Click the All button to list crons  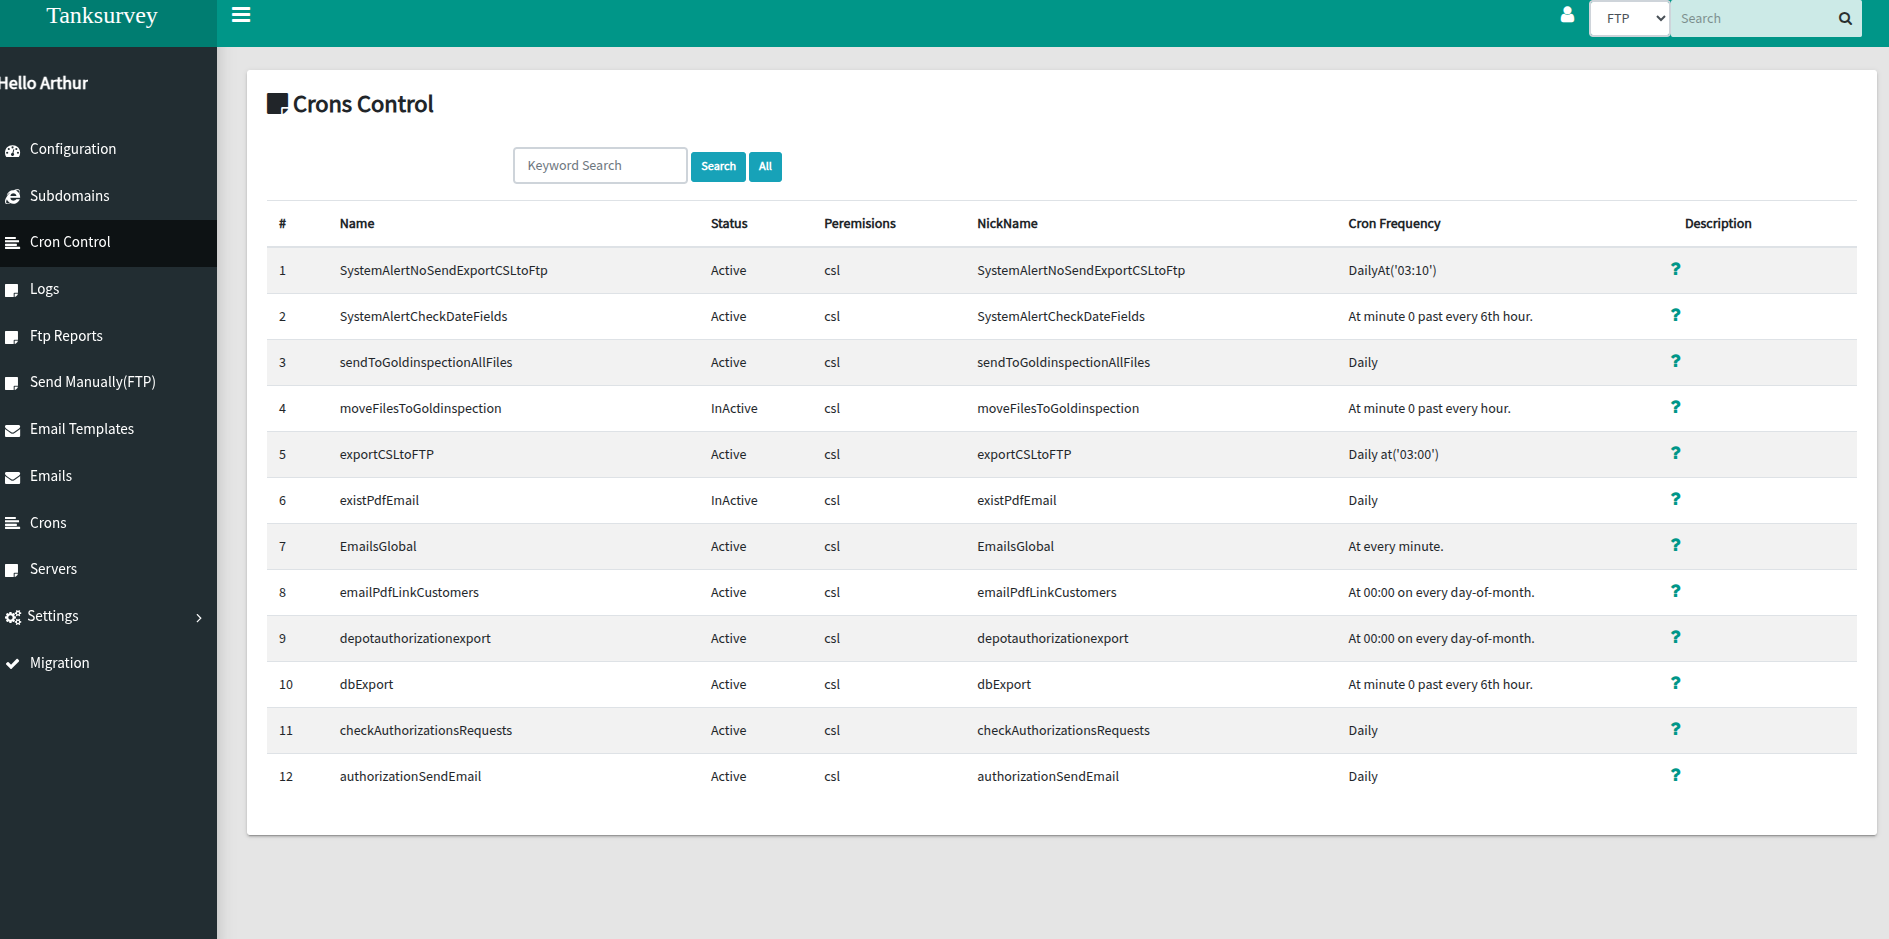point(765,166)
